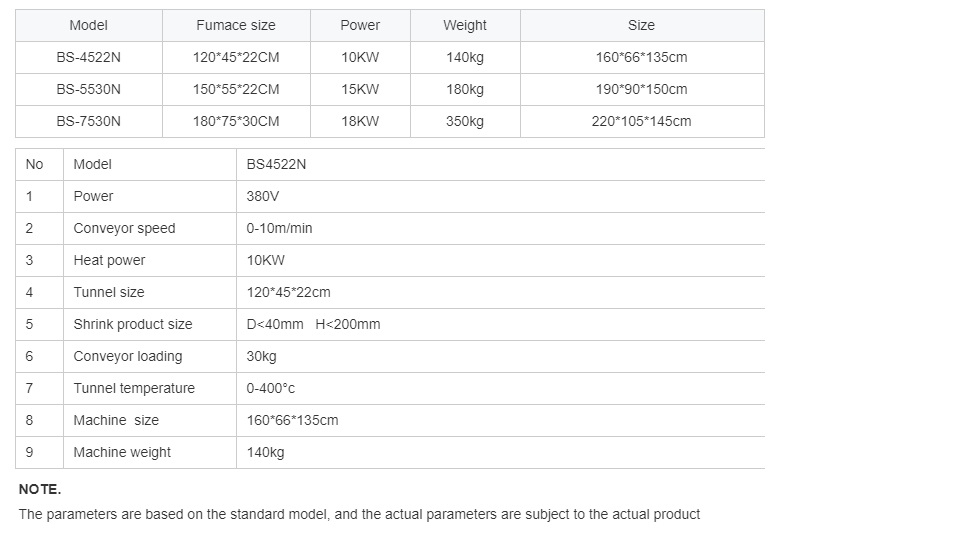Click the Furnace size column header
Viewport: 954px width, 534px height.
coord(236,26)
